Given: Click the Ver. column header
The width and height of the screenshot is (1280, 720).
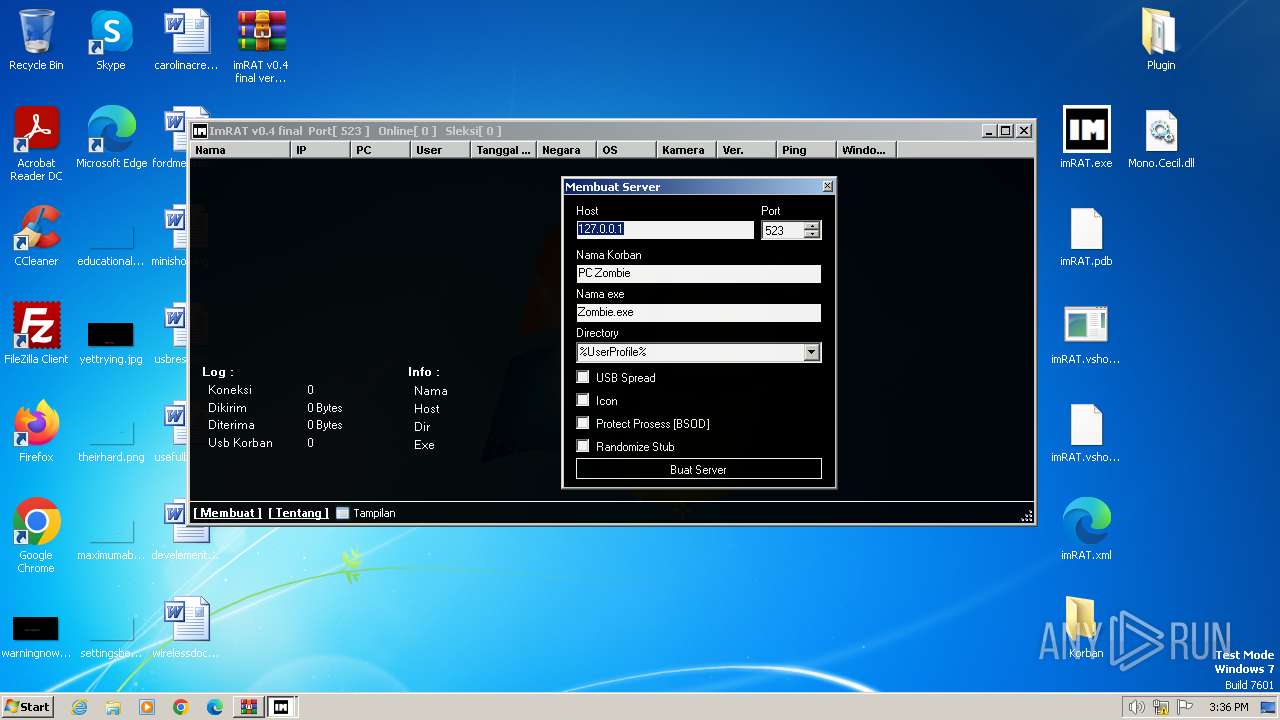Looking at the screenshot, I should [x=746, y=150].
